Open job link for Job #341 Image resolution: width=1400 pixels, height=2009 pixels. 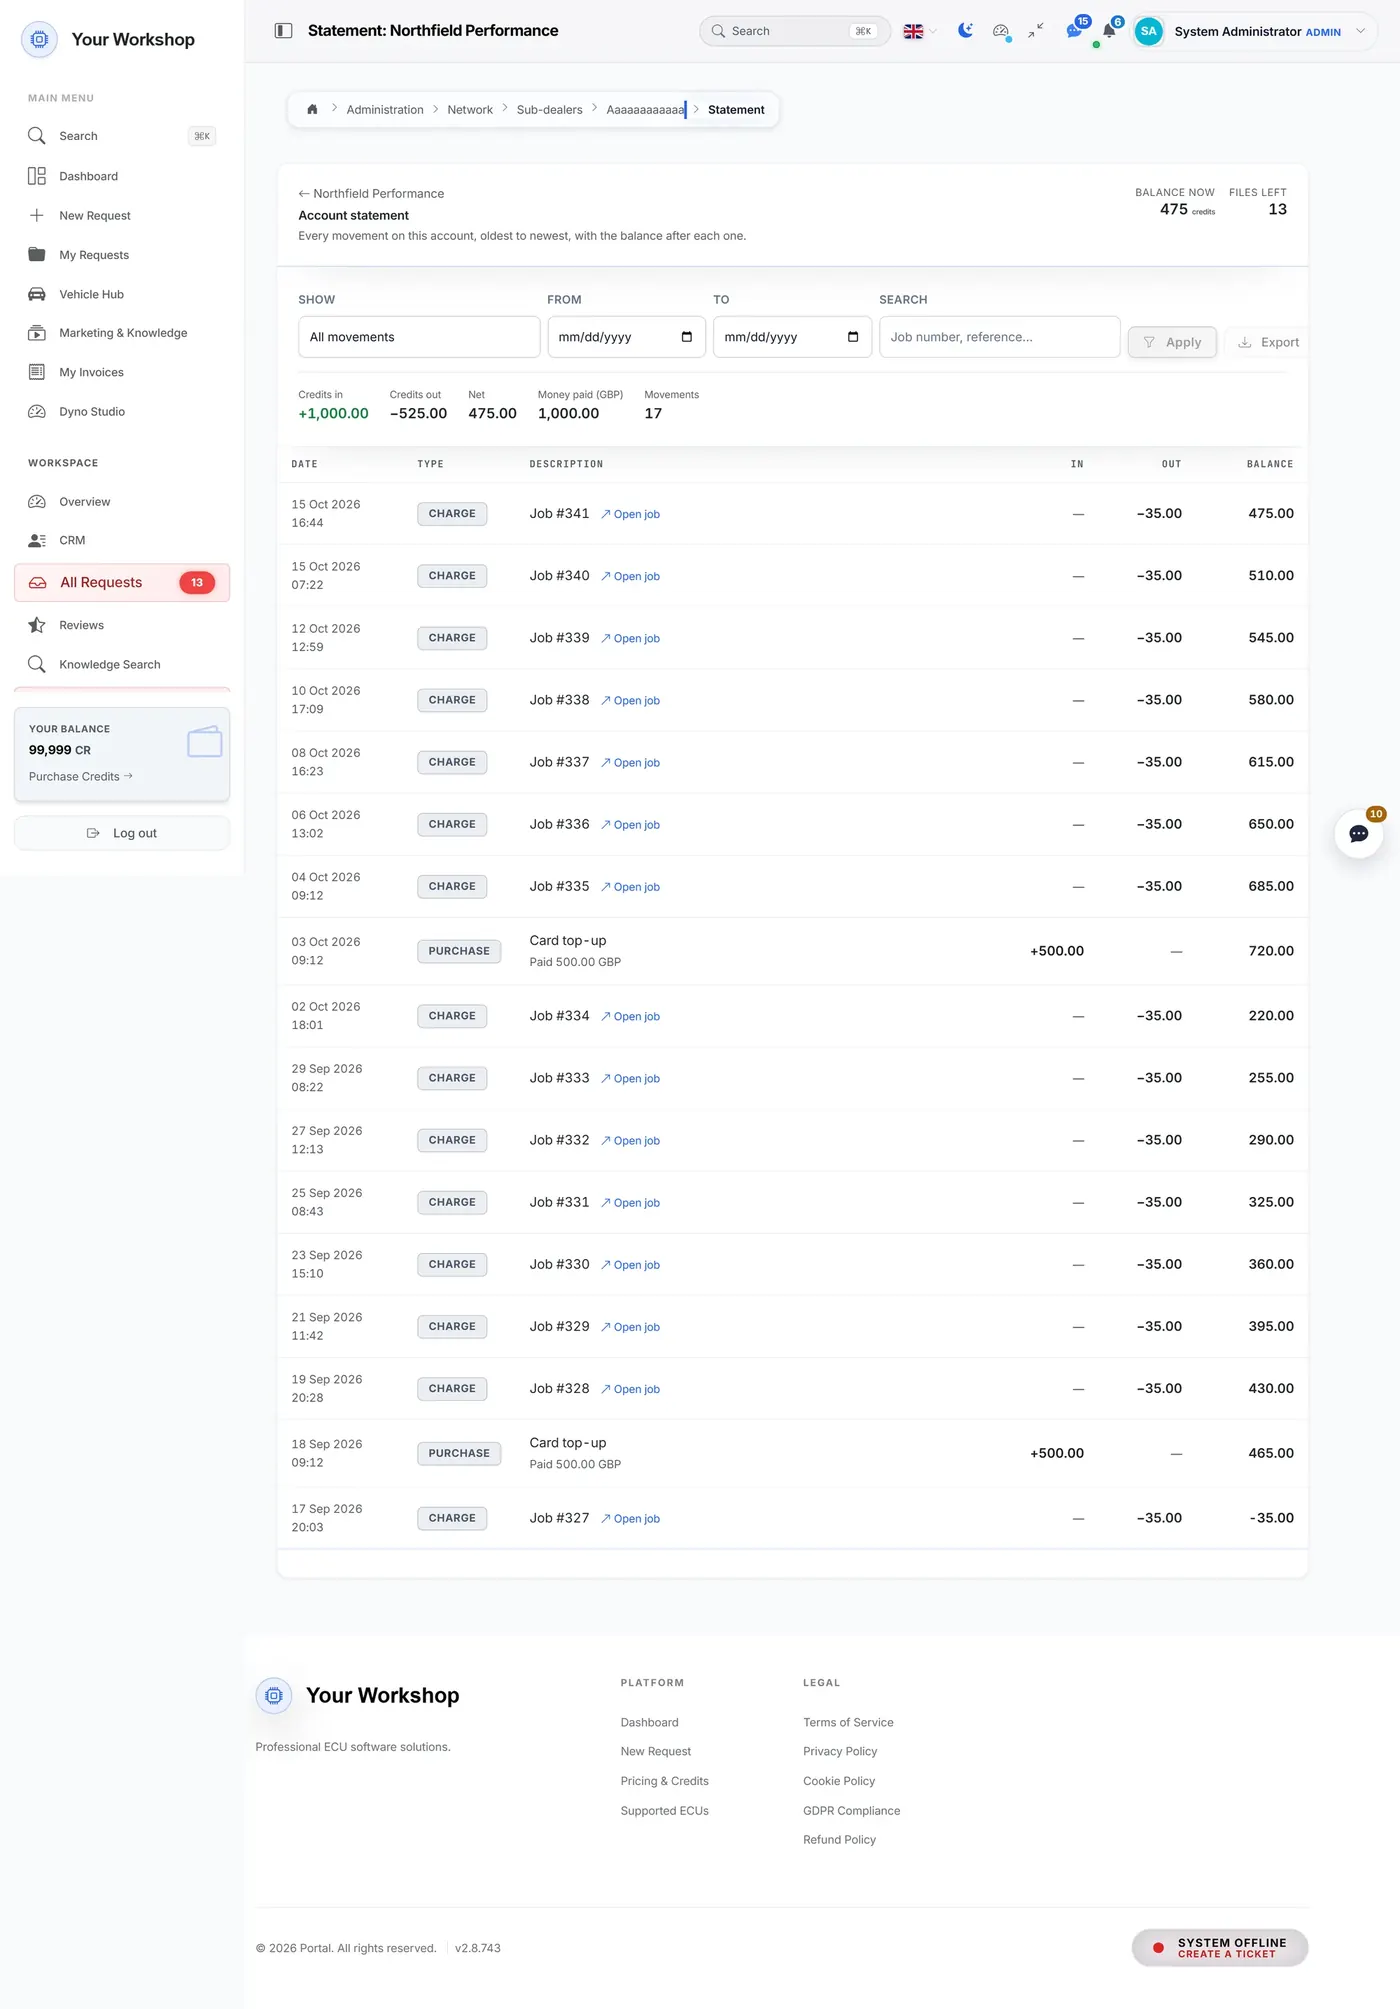(x=630, y=514)
